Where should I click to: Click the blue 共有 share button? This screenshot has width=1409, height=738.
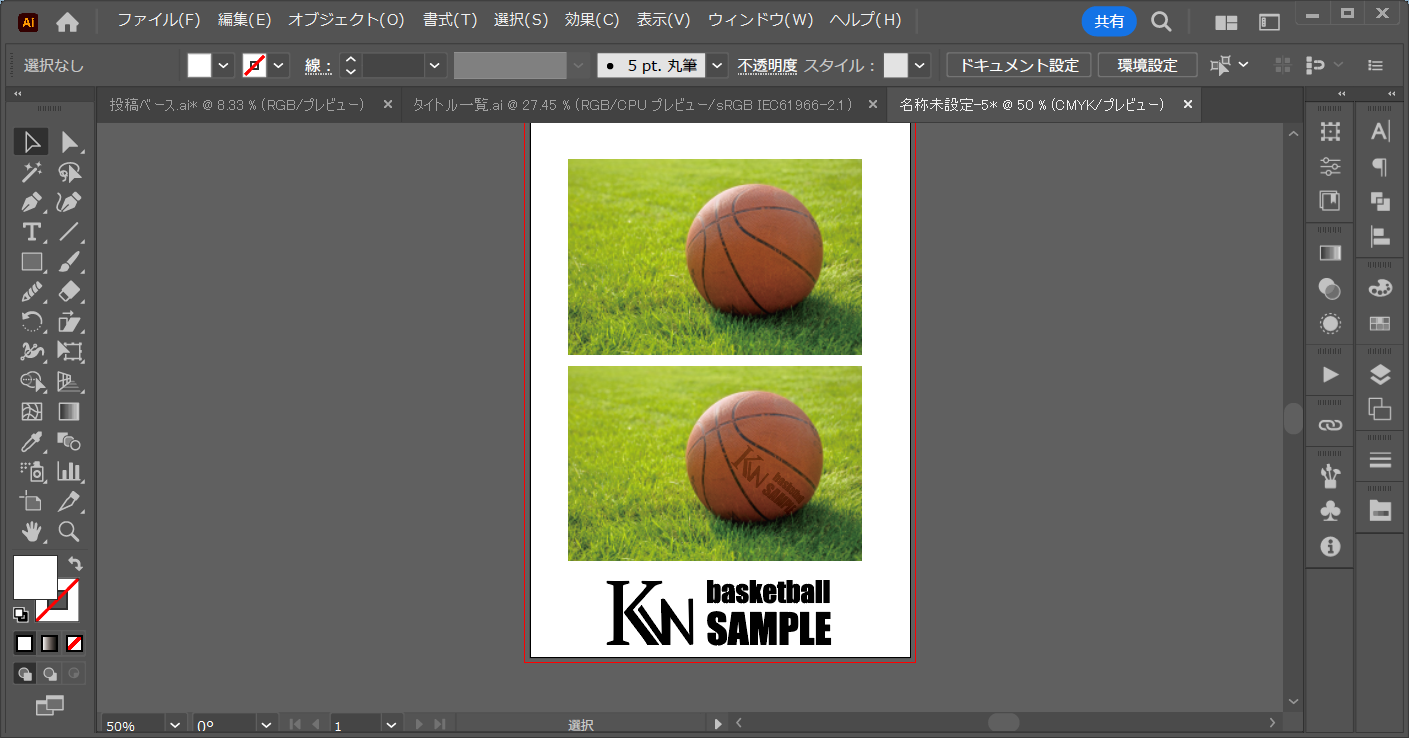pyautogui.click(x=1108, y=21)
